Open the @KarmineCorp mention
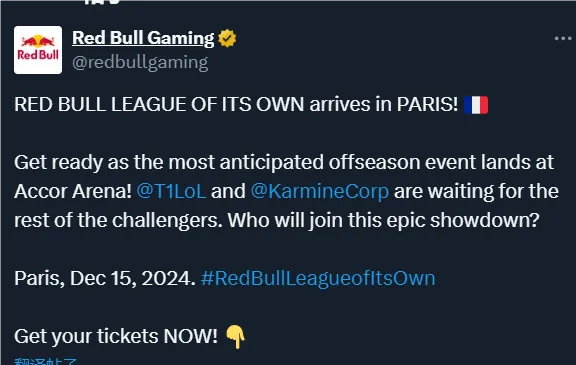 coord(320,191)
